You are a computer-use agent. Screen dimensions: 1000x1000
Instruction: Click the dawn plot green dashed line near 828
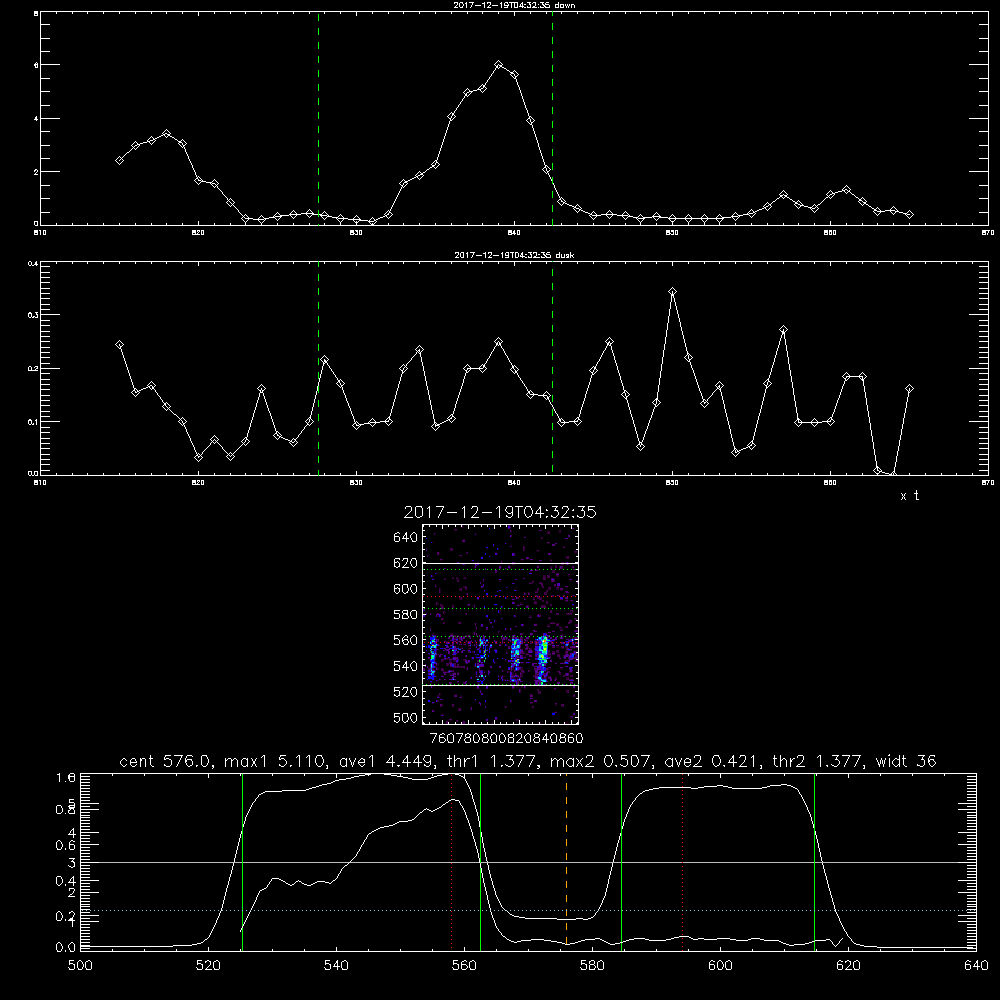coord(318,119)
